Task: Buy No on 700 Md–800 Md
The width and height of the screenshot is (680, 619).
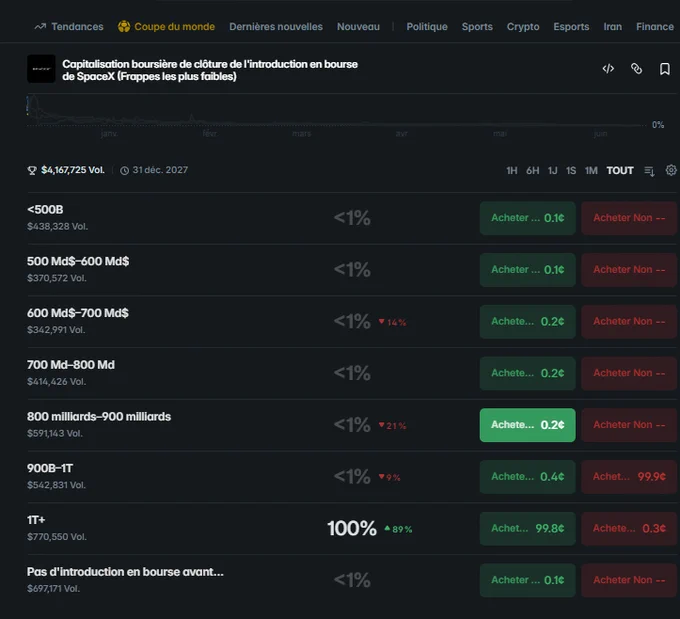Action: tap(629, 373)
